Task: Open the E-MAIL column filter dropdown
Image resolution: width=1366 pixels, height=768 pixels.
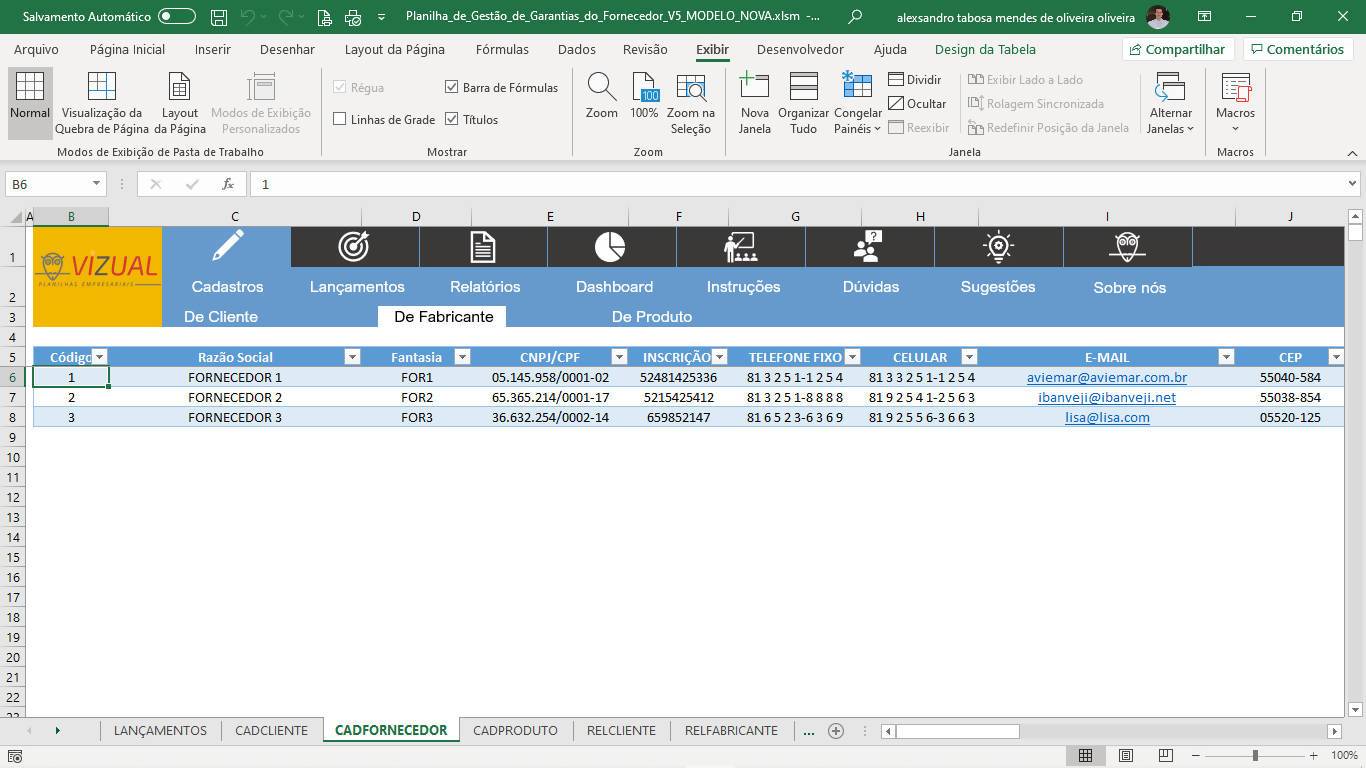Action: 1226,357
